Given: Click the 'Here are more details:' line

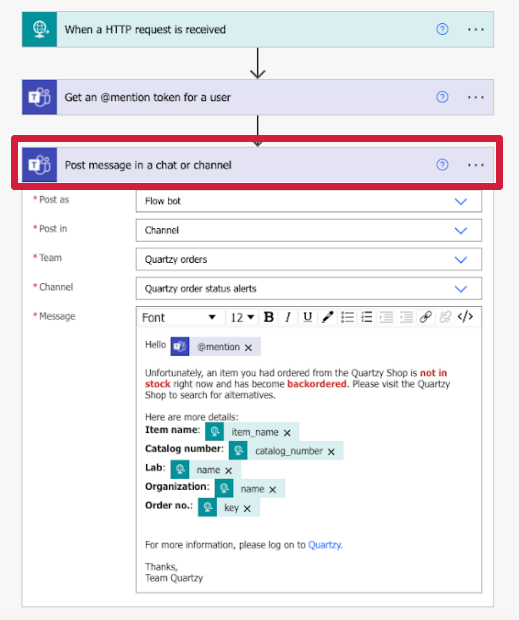Looking at the screenshot, I should [192, 417].
